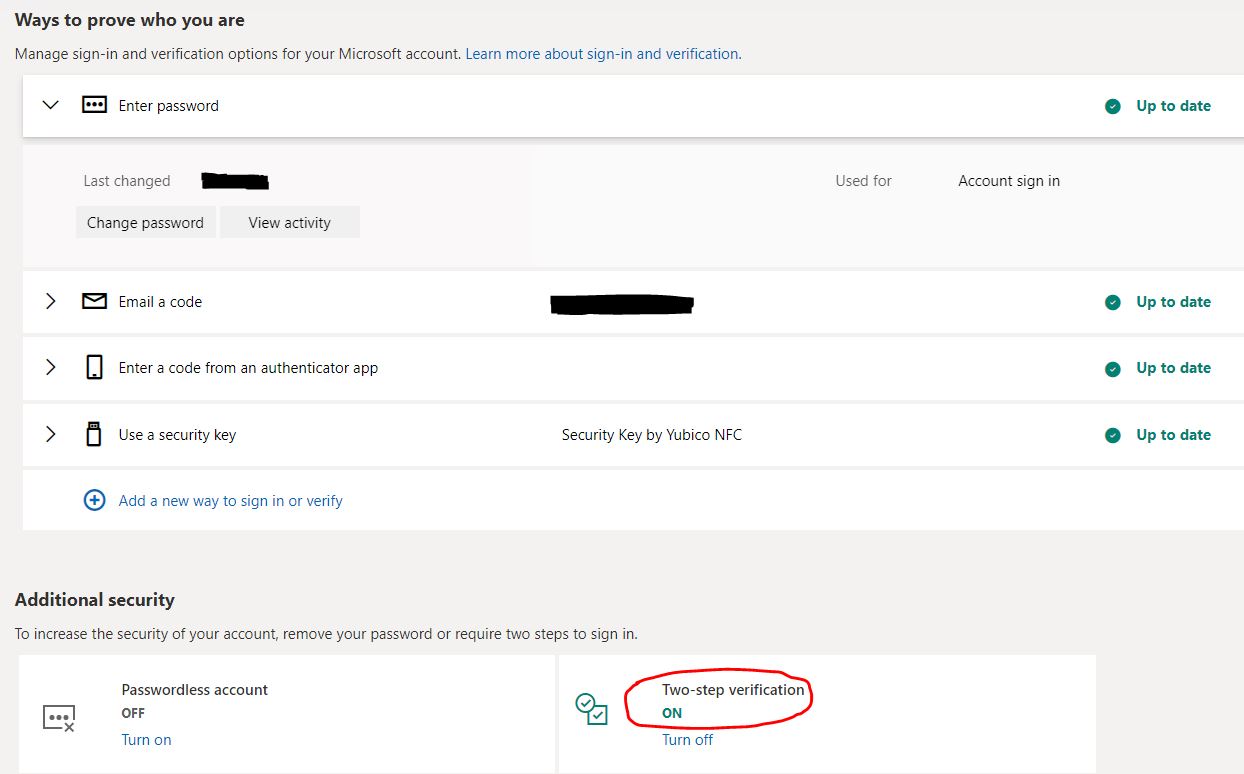Click the Used for label

point(864,181)
